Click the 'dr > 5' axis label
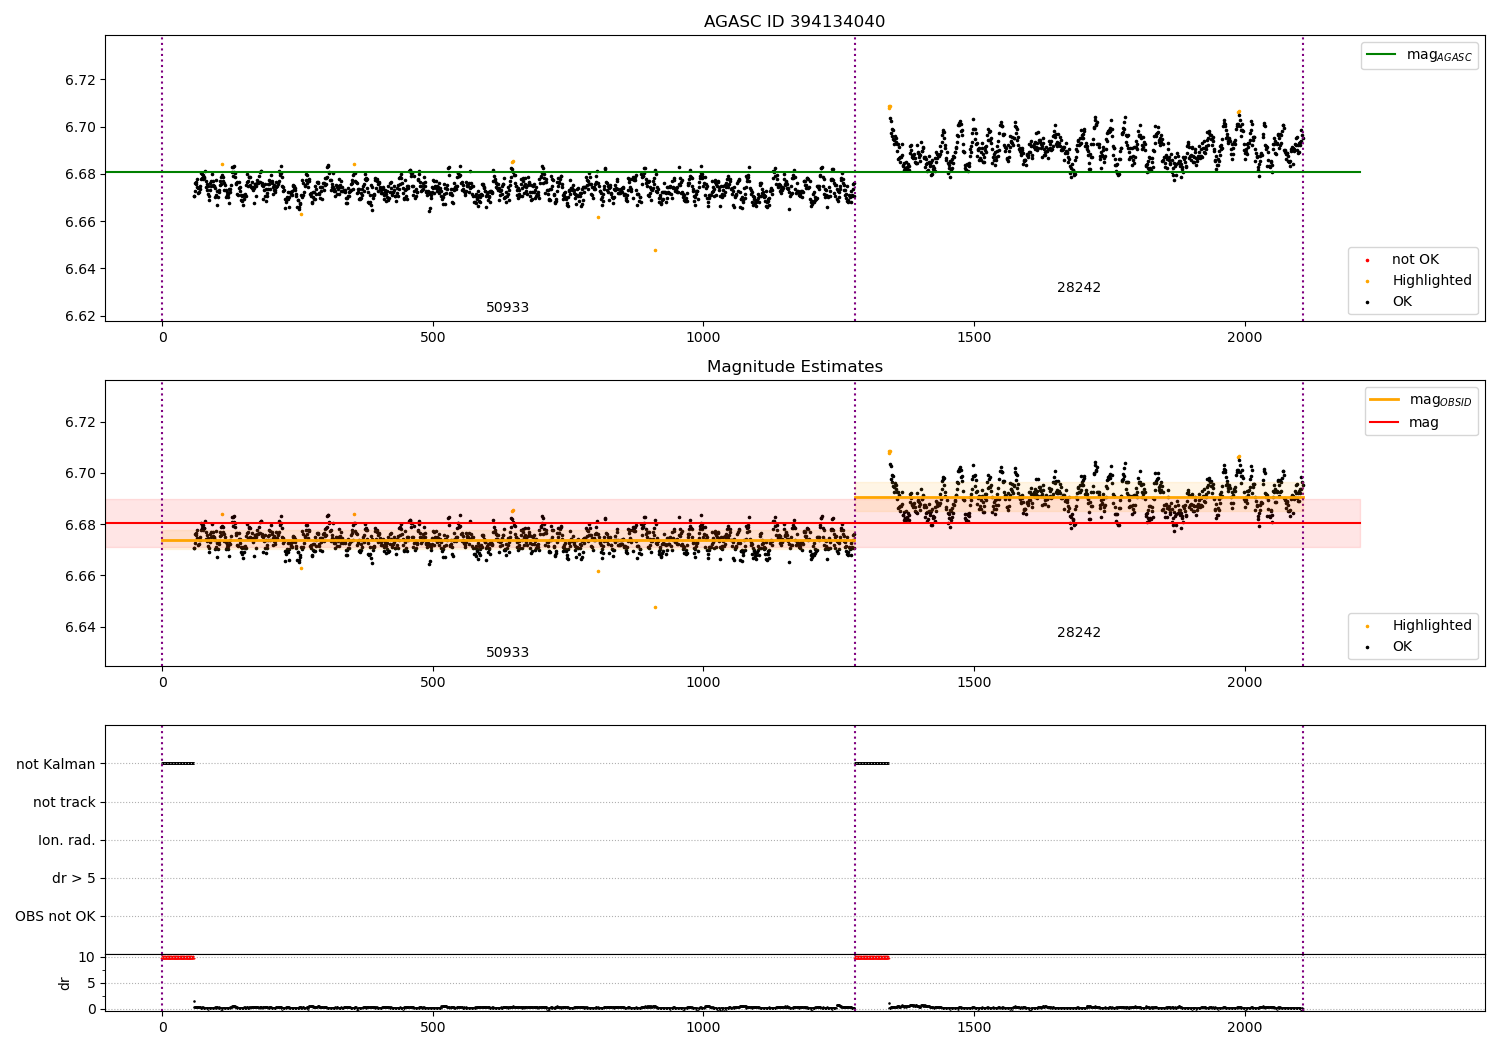The image size is (1500, 1050). click(x=74, y=879)
